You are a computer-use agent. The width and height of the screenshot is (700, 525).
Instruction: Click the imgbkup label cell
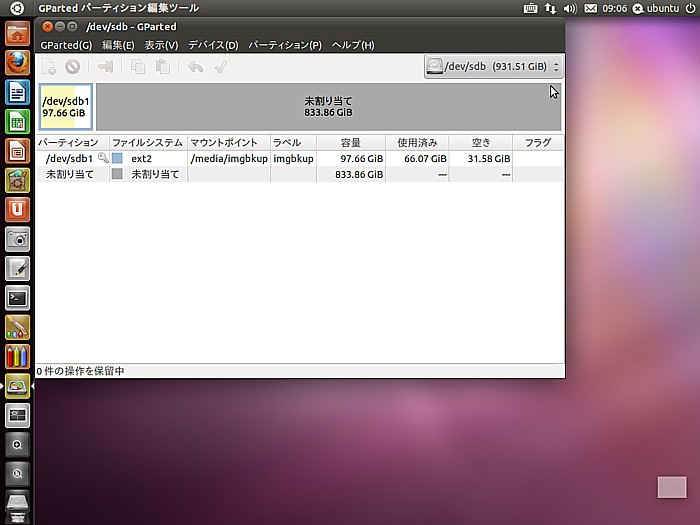[x=293, y=158]
